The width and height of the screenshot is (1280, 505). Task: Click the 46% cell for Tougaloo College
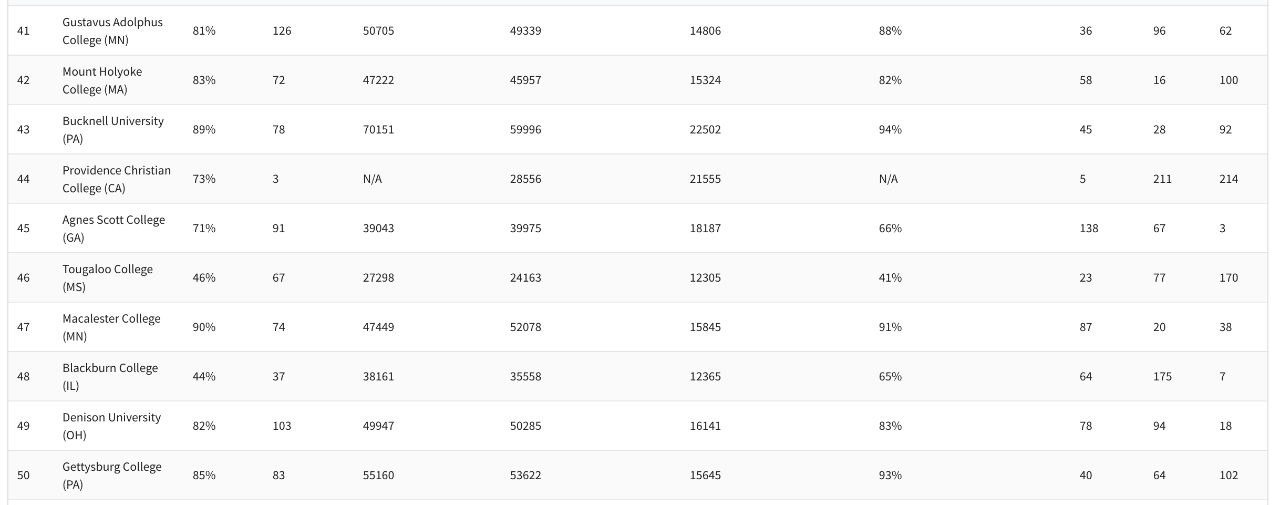(x=204, y=278)
